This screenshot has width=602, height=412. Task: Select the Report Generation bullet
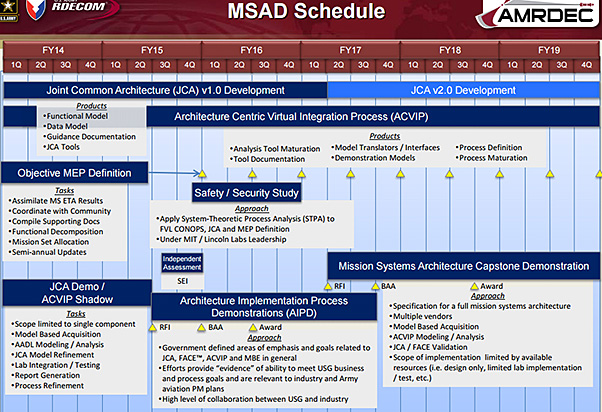pos(46,376)
